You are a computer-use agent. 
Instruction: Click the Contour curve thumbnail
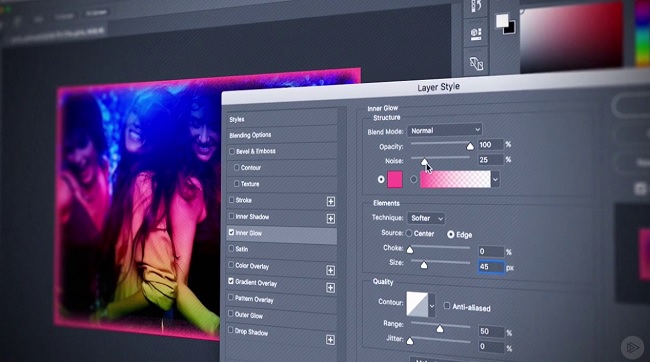click(417, 304)
